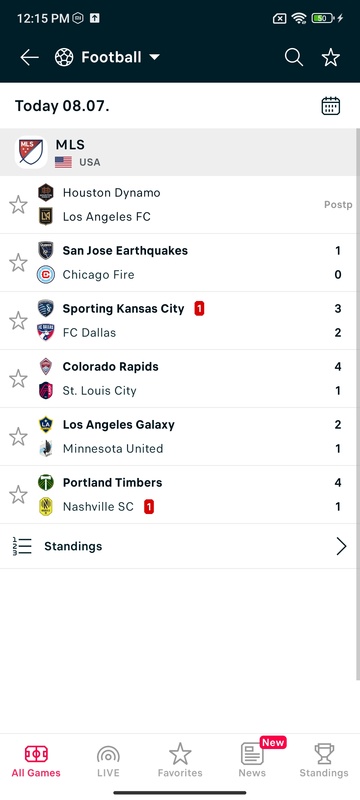Open the calendar date picker
360x800 pixels.
[330, 106]
